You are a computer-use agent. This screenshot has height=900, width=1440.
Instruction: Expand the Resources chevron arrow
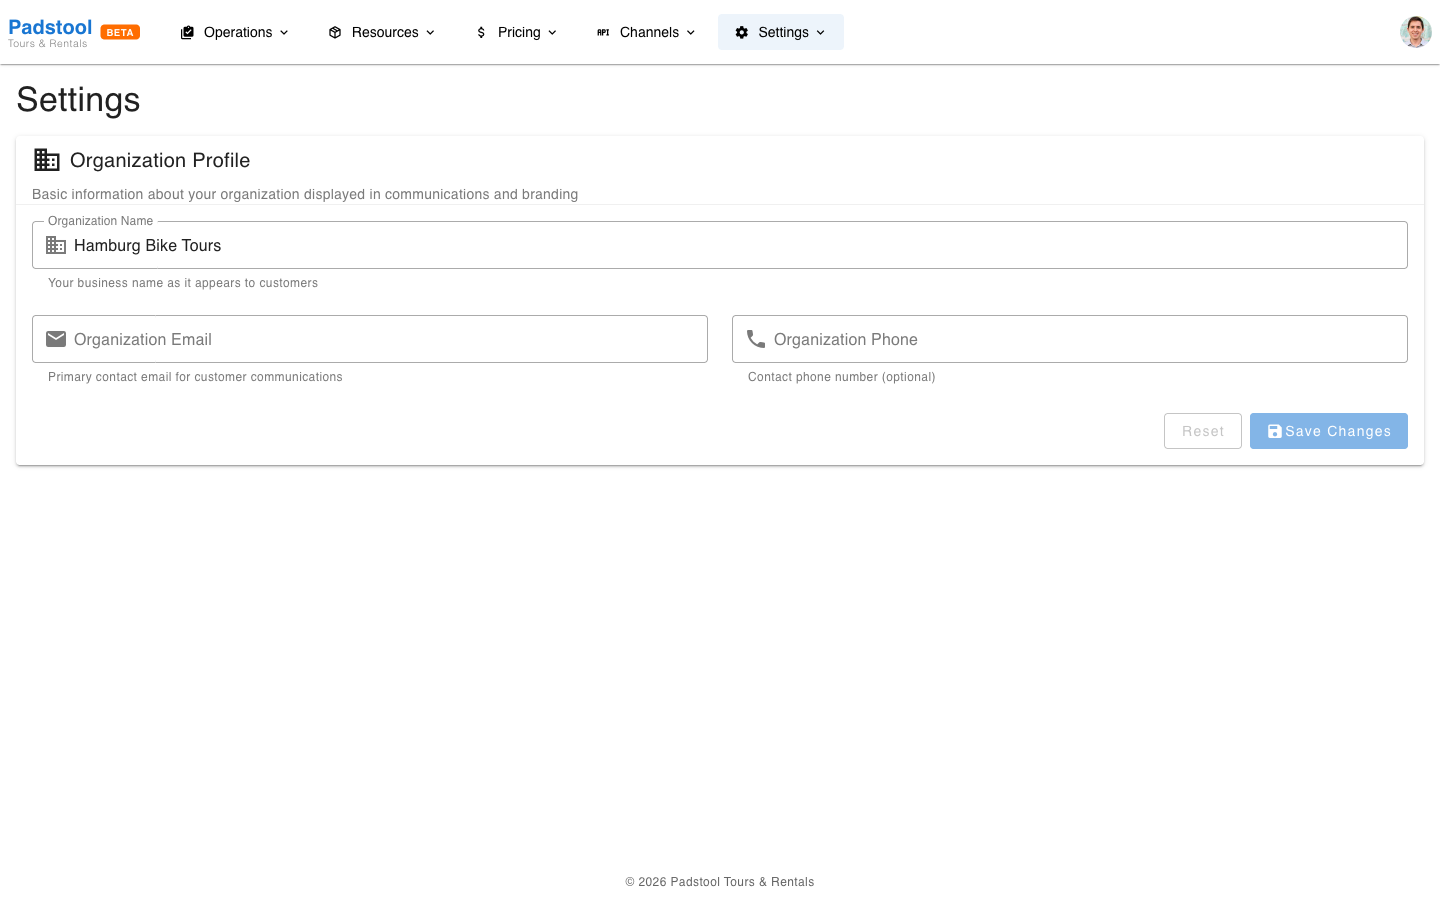(430, 32)
